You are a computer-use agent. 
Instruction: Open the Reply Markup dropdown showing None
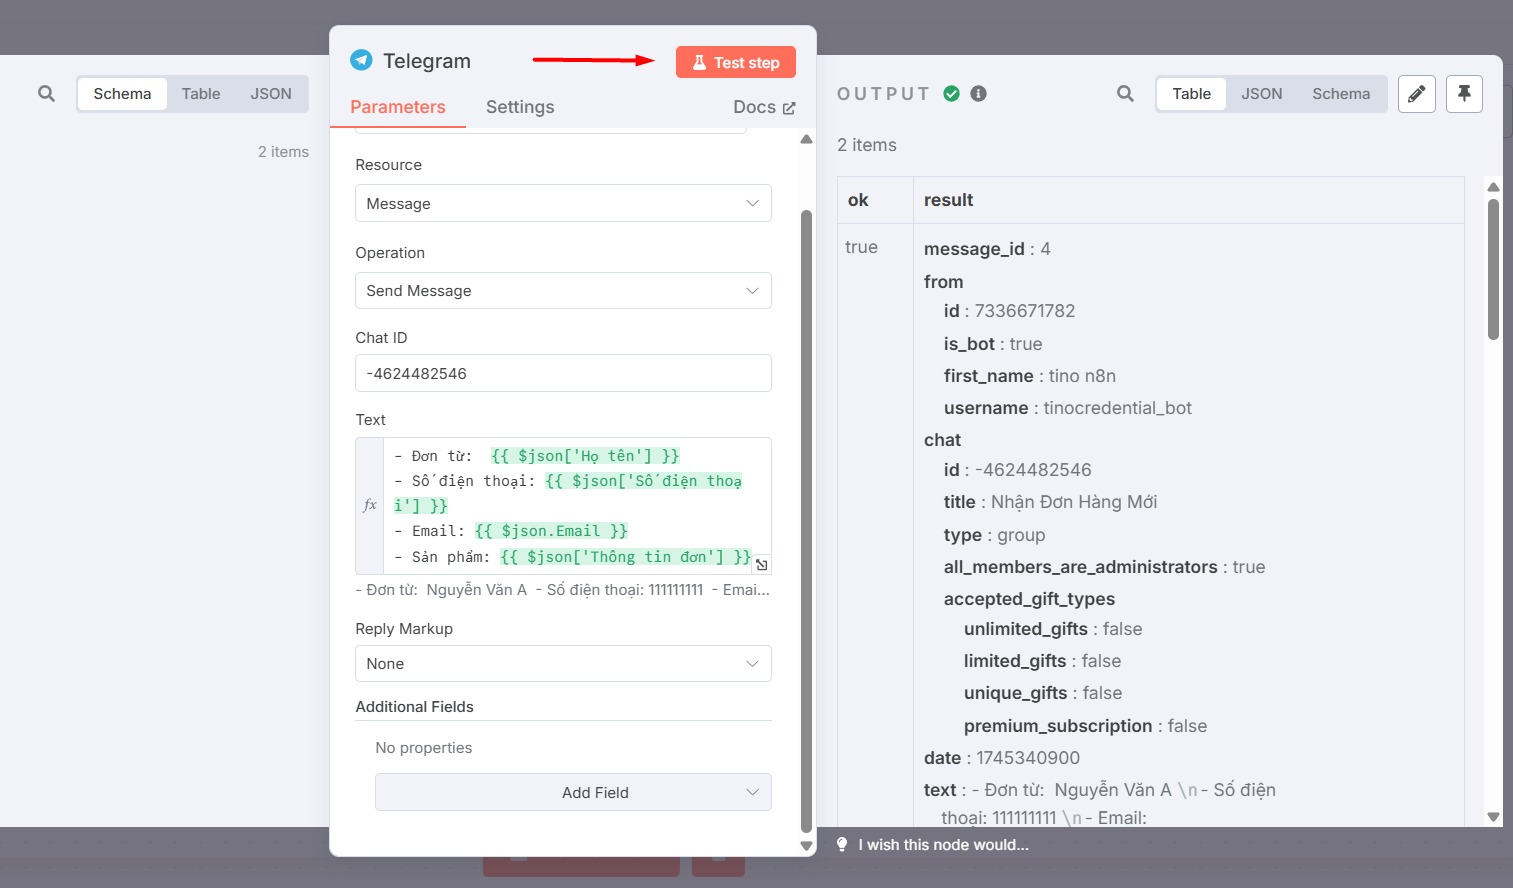click(563, 664)
